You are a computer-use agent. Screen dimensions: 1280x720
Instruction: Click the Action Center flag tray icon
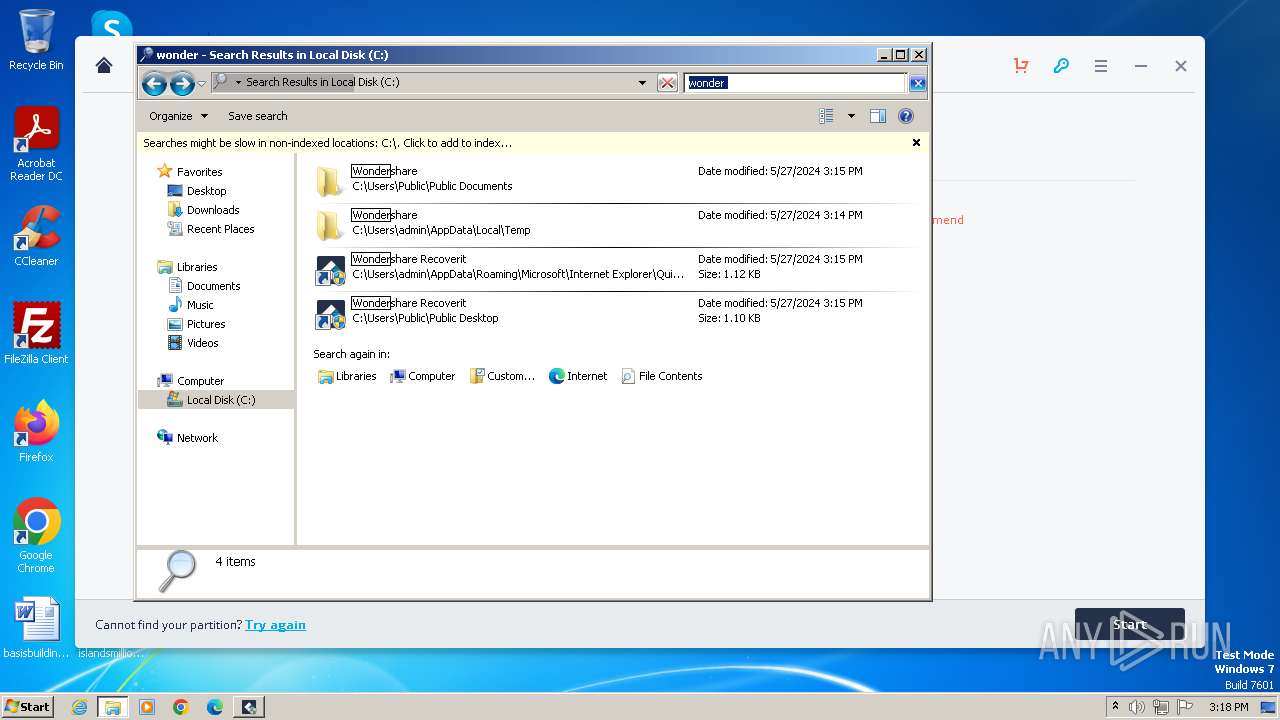click(x=1185, y=707)
